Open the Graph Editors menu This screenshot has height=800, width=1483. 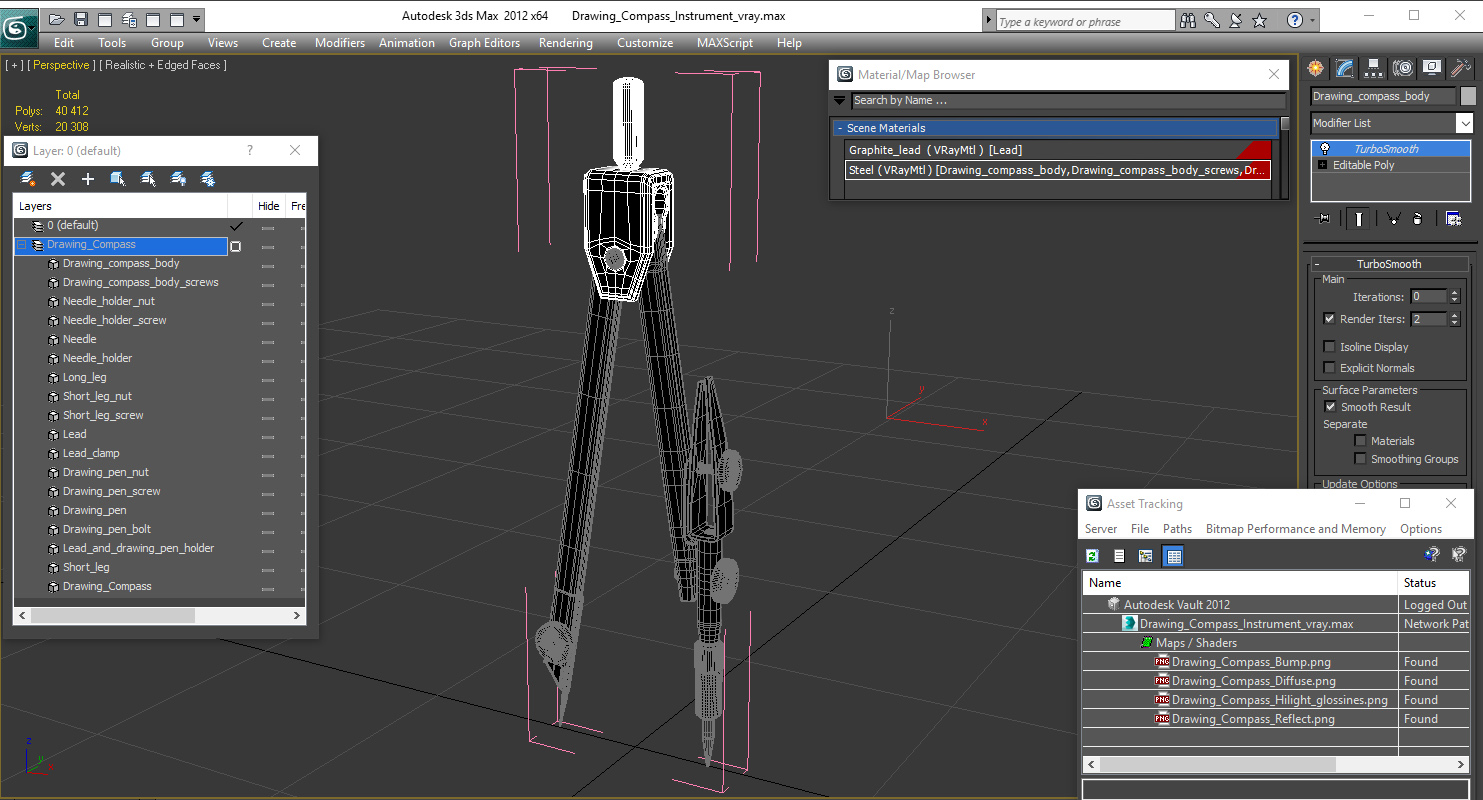point(484,43)
